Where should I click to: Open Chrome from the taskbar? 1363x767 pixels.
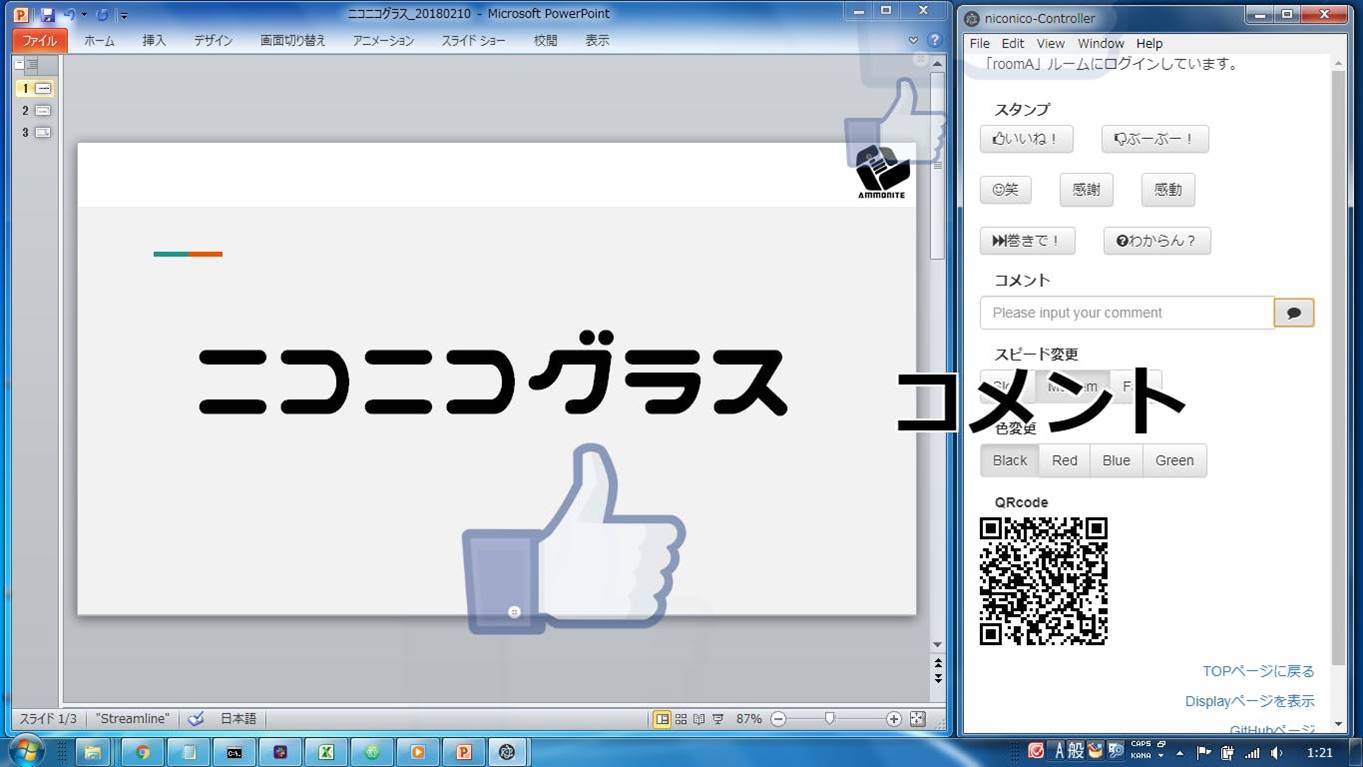142,752
